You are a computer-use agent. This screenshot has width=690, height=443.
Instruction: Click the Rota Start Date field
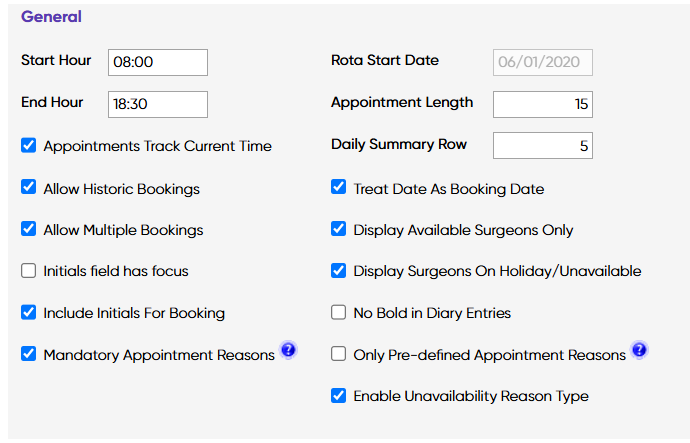coord(543,62)
